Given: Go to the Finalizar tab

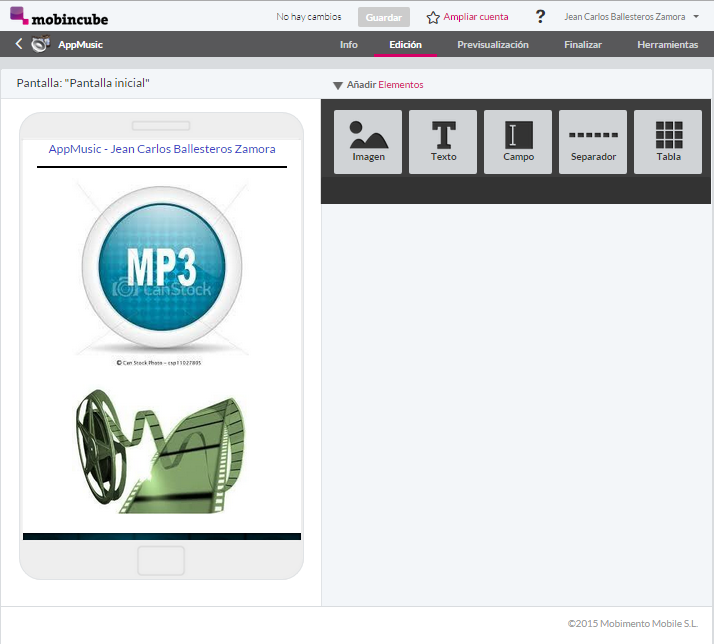Looking at the screenshot, I should click(x=582, y=45).
